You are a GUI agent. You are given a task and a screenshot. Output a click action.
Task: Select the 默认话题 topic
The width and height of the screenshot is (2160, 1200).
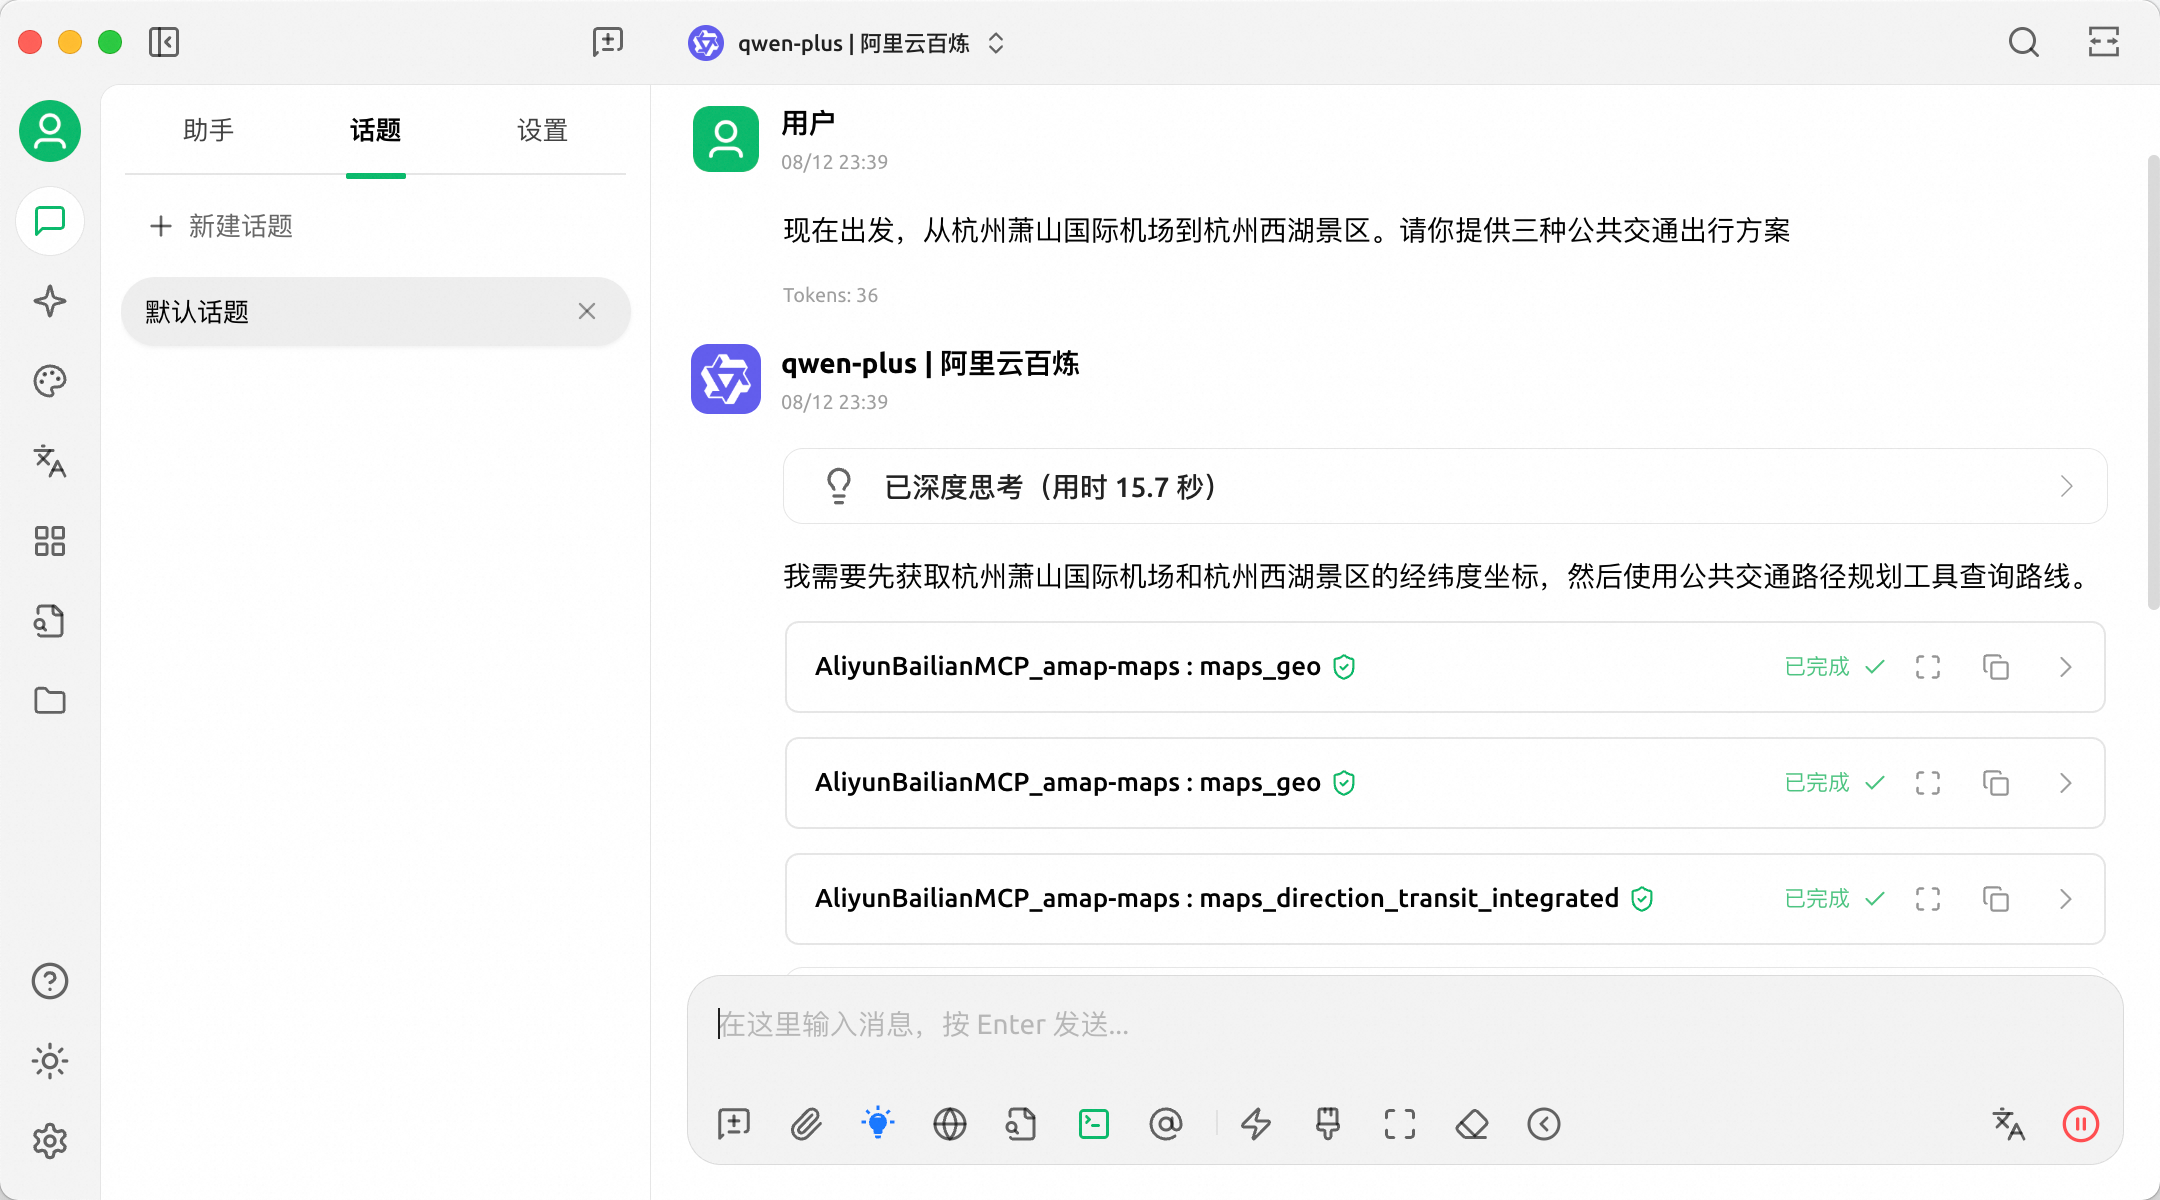376,312
